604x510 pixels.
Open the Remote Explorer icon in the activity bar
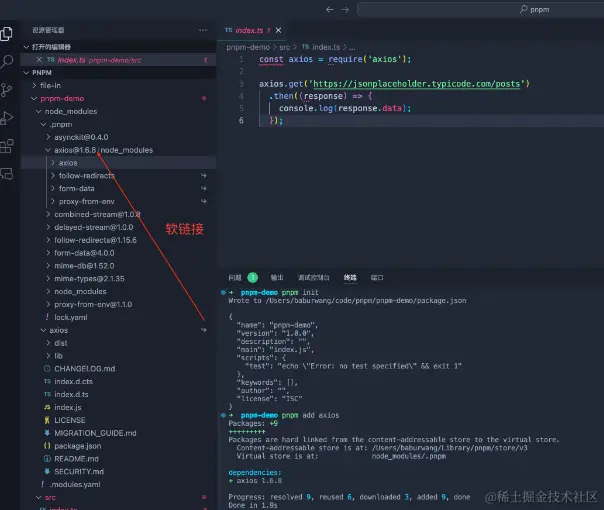(7, 174)
